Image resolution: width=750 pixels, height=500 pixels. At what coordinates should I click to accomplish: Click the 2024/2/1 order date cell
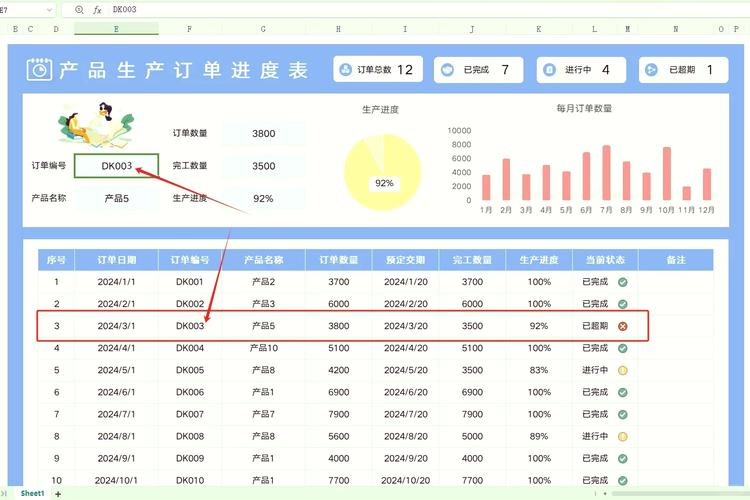(x=116, y=304)
